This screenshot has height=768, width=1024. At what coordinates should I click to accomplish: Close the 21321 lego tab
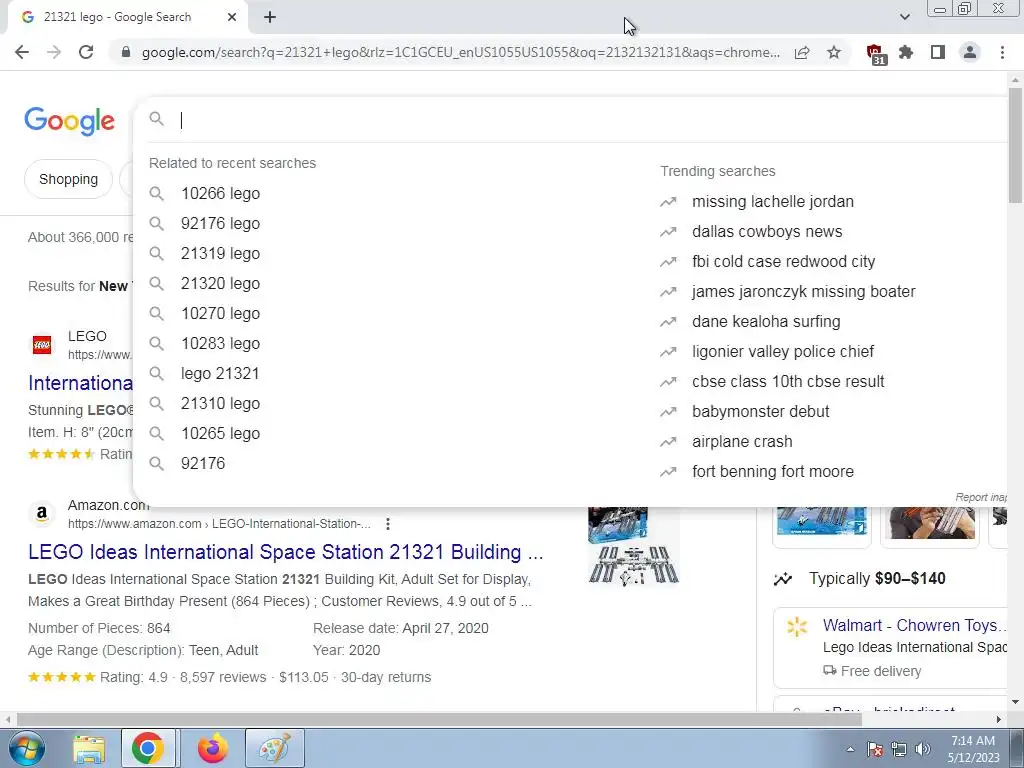(x=232, y=17)
